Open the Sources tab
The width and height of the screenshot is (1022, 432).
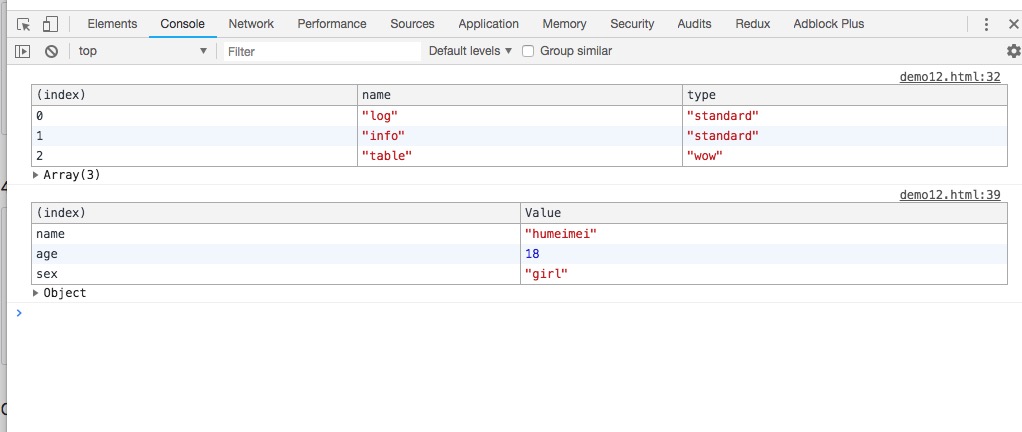coord(412,24)
